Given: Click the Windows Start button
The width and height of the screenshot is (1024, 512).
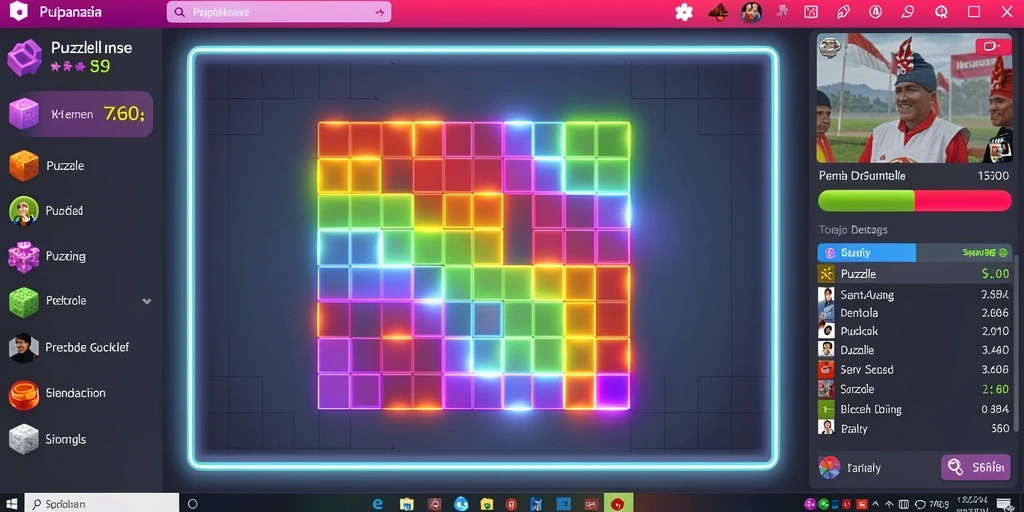Looking at the screenshot, I should point(13,504).
